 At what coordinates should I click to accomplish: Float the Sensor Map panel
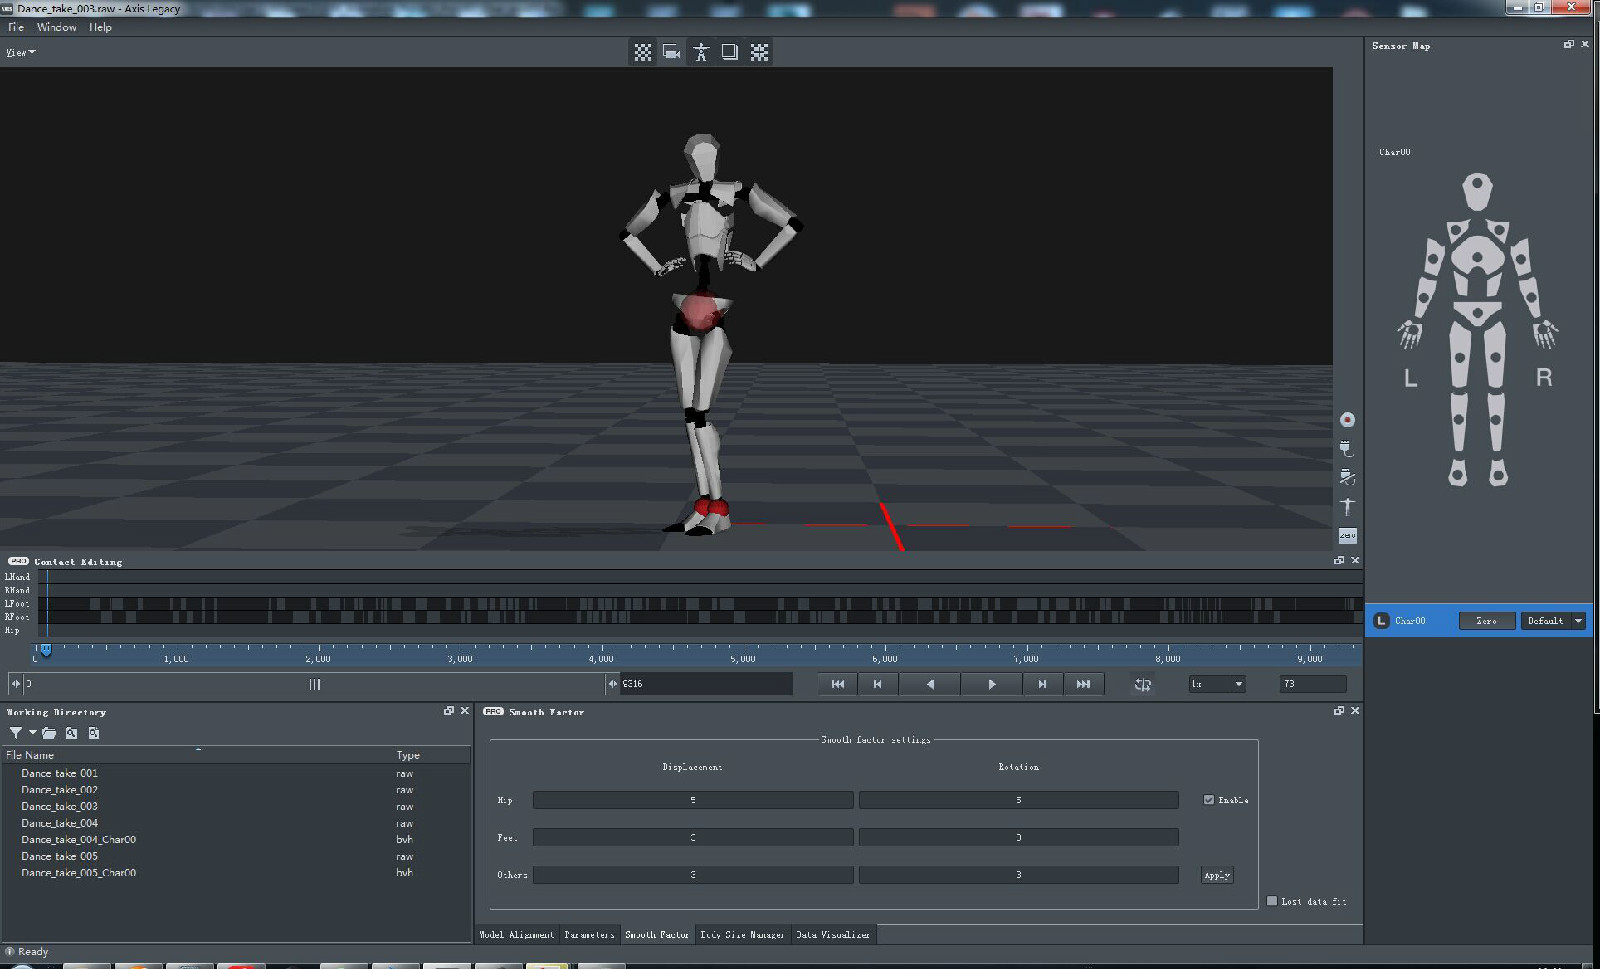click(1568, 45)
